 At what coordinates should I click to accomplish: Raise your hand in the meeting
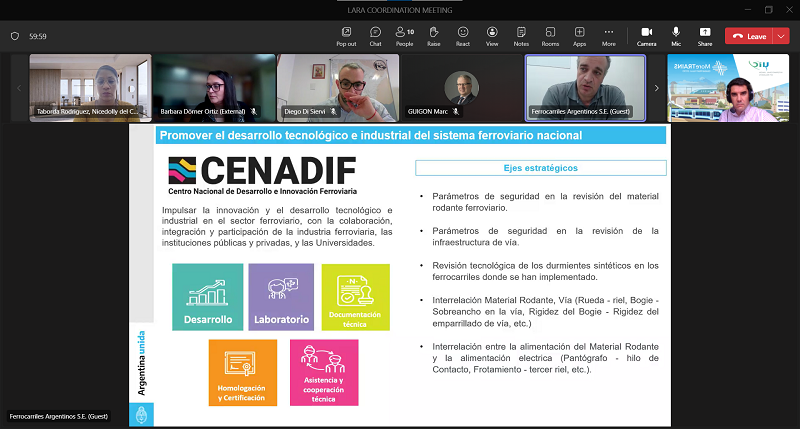click(434, 36)
